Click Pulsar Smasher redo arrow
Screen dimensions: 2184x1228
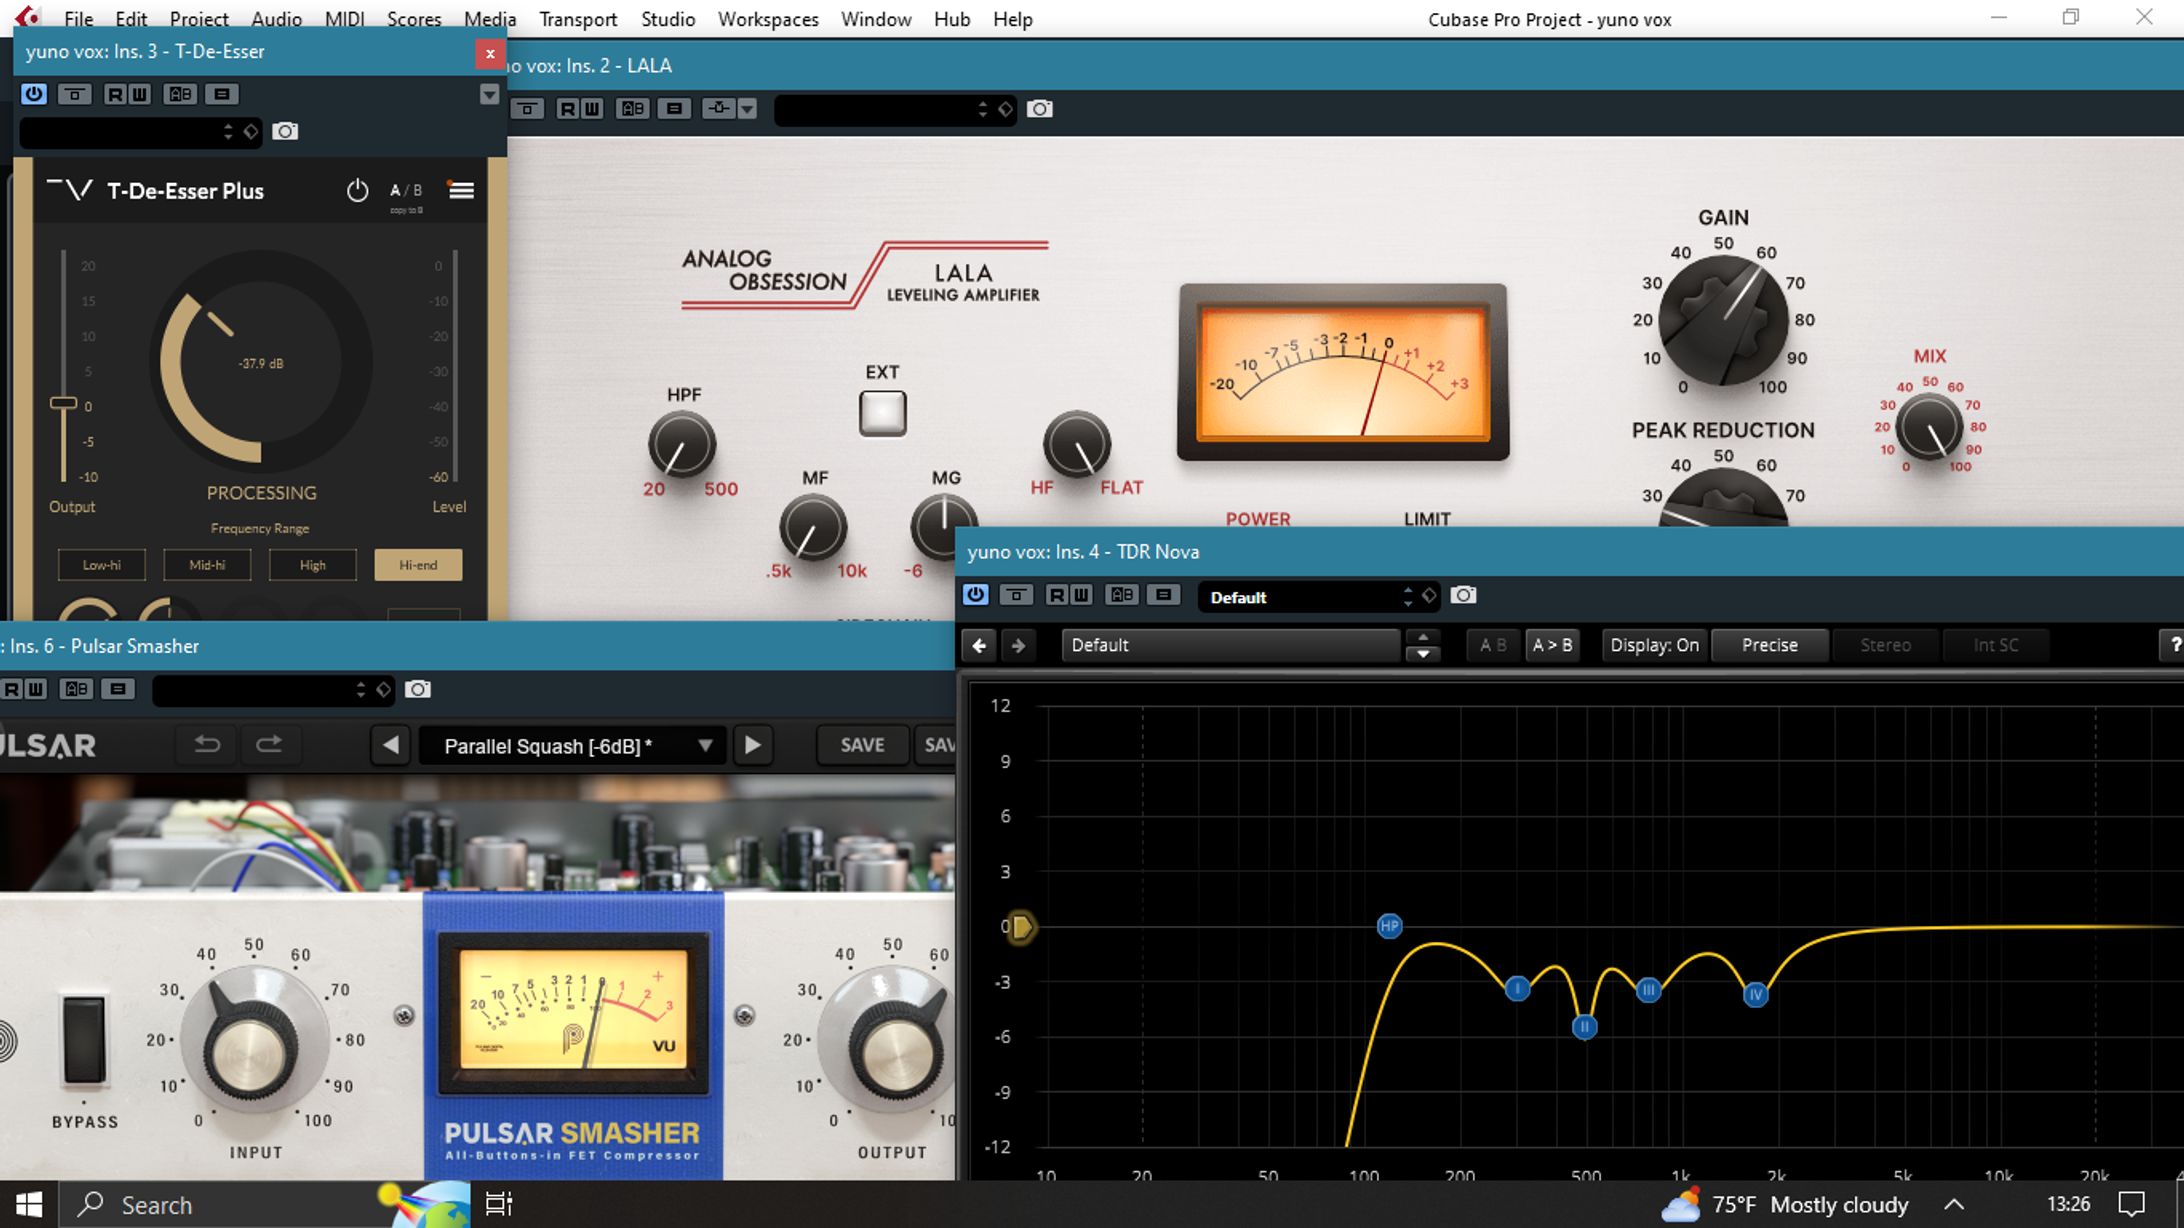[269, 745]
